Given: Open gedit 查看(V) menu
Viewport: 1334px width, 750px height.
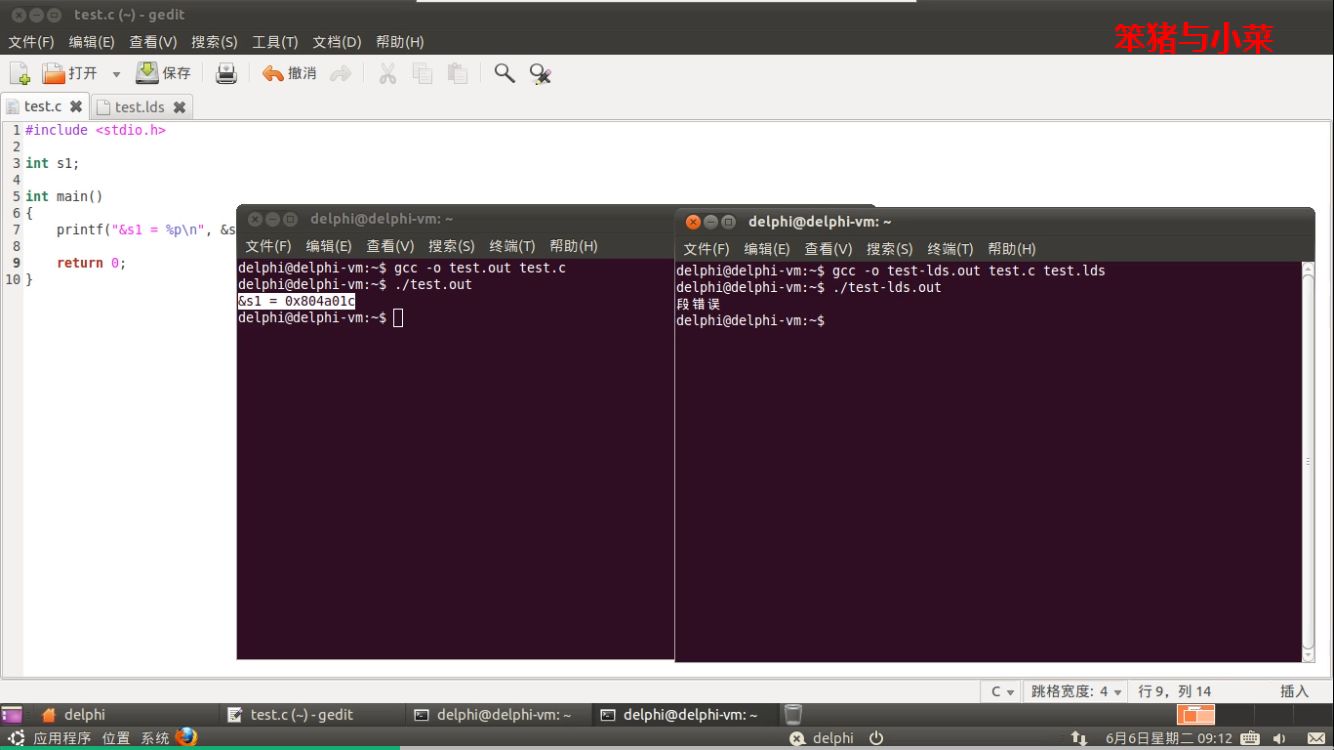Looking at the screenshot, I should pyautogui.click(x=153, y=42).
